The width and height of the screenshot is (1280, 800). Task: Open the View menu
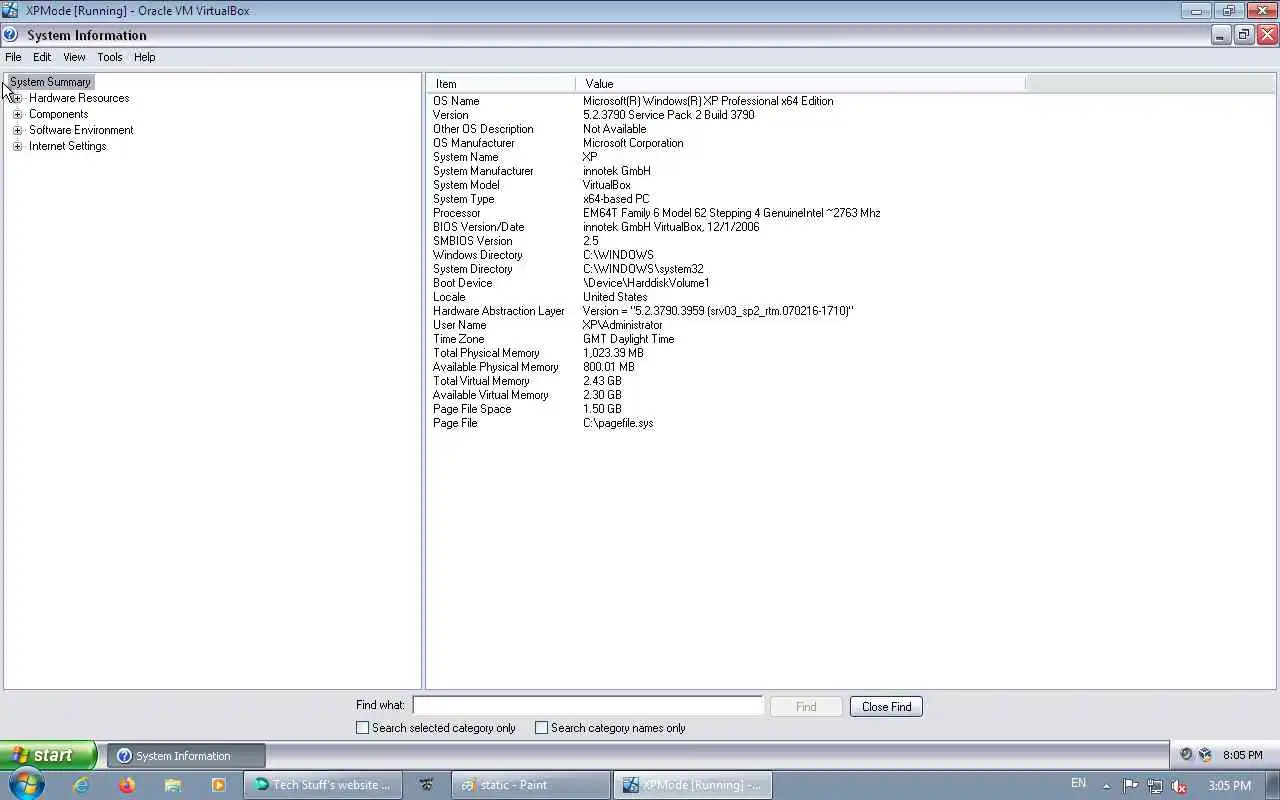(x=74, y=57)
